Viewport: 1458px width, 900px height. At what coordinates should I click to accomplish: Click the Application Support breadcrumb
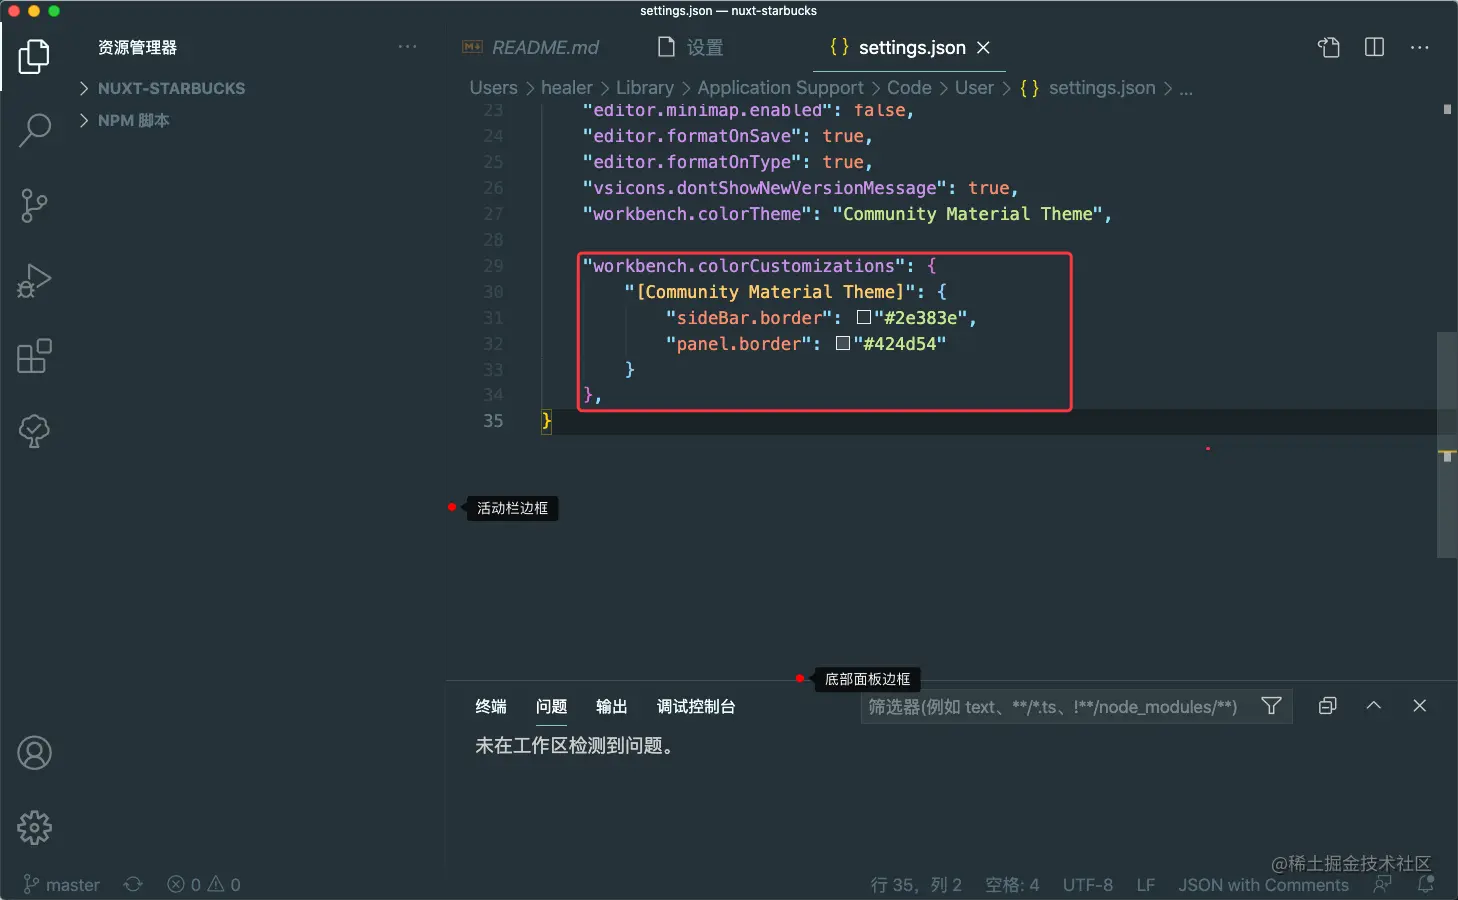coord(781,88)
